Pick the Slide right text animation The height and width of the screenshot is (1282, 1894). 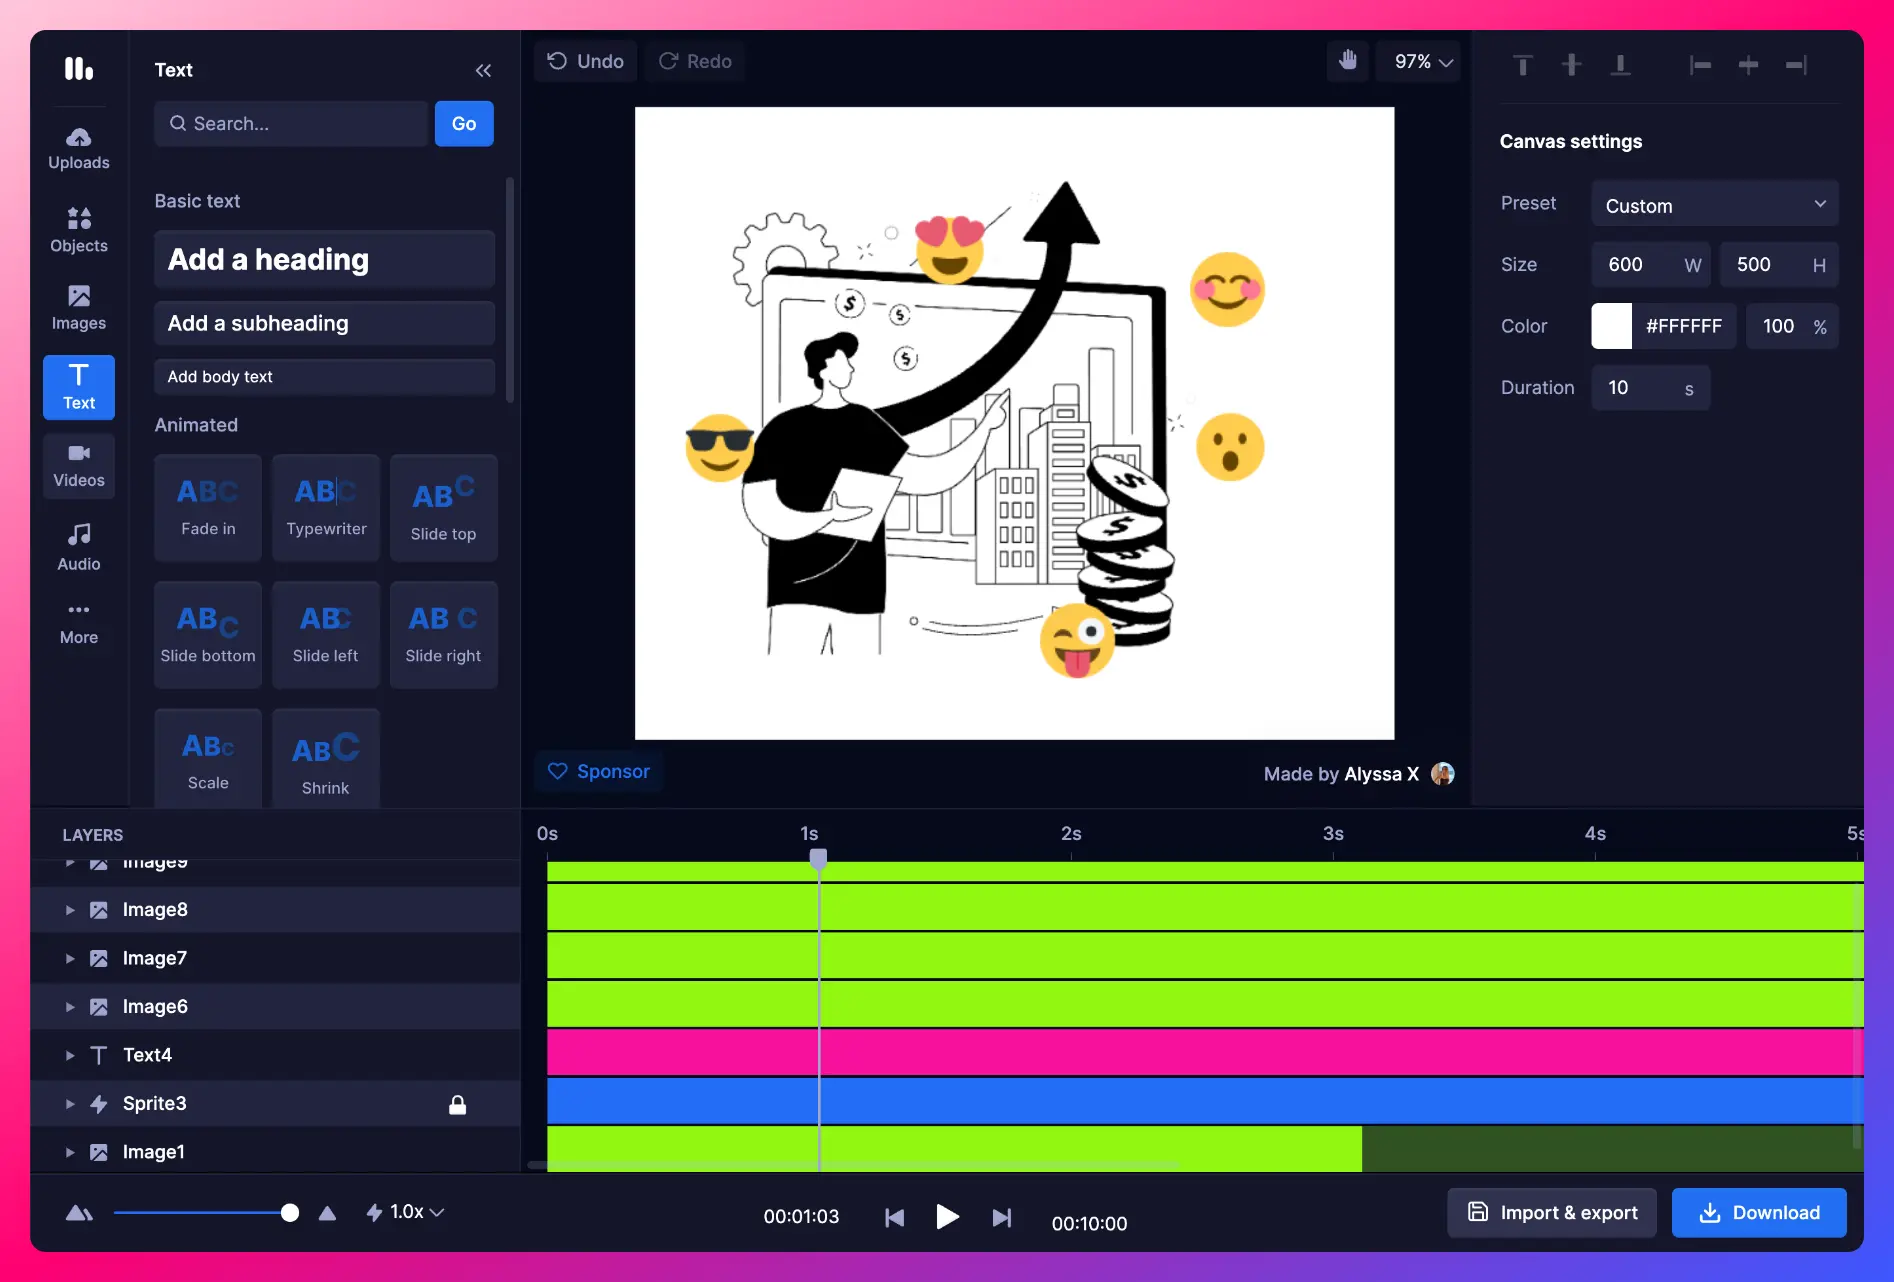(443, 634)
